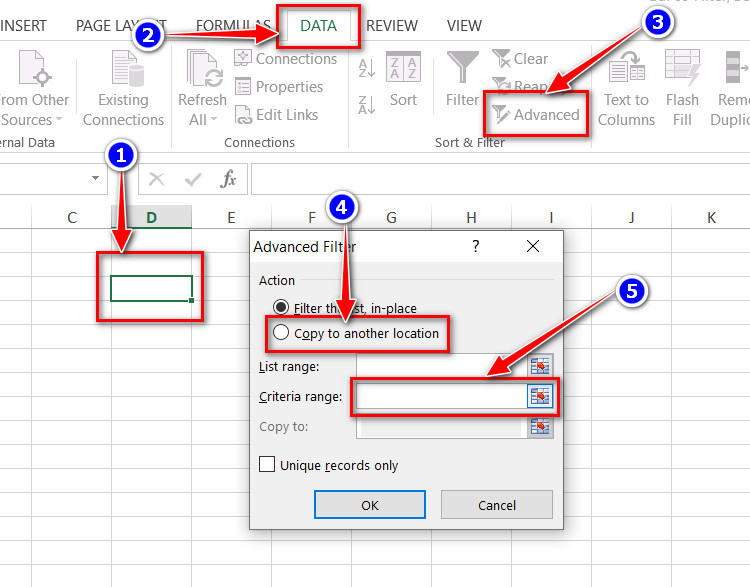750x587 pixels.
Task: Clear the current filter
Action: click(x=520, y=59)
